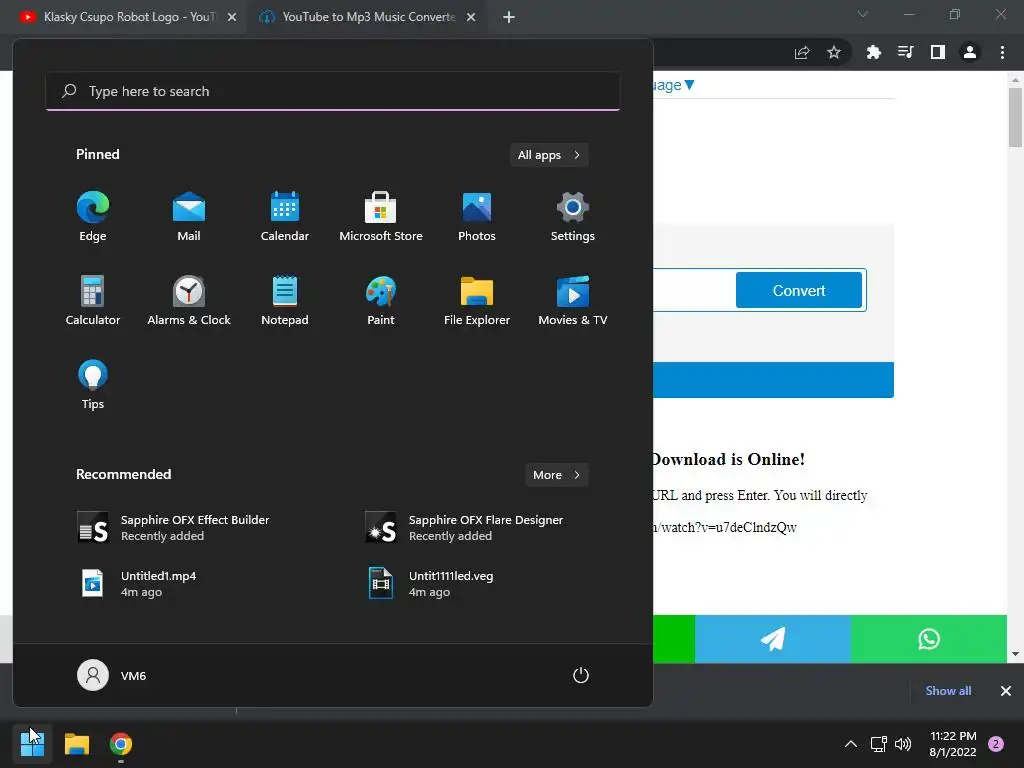
Task: Bookmark this page with star icon
Action: point(834,52)
